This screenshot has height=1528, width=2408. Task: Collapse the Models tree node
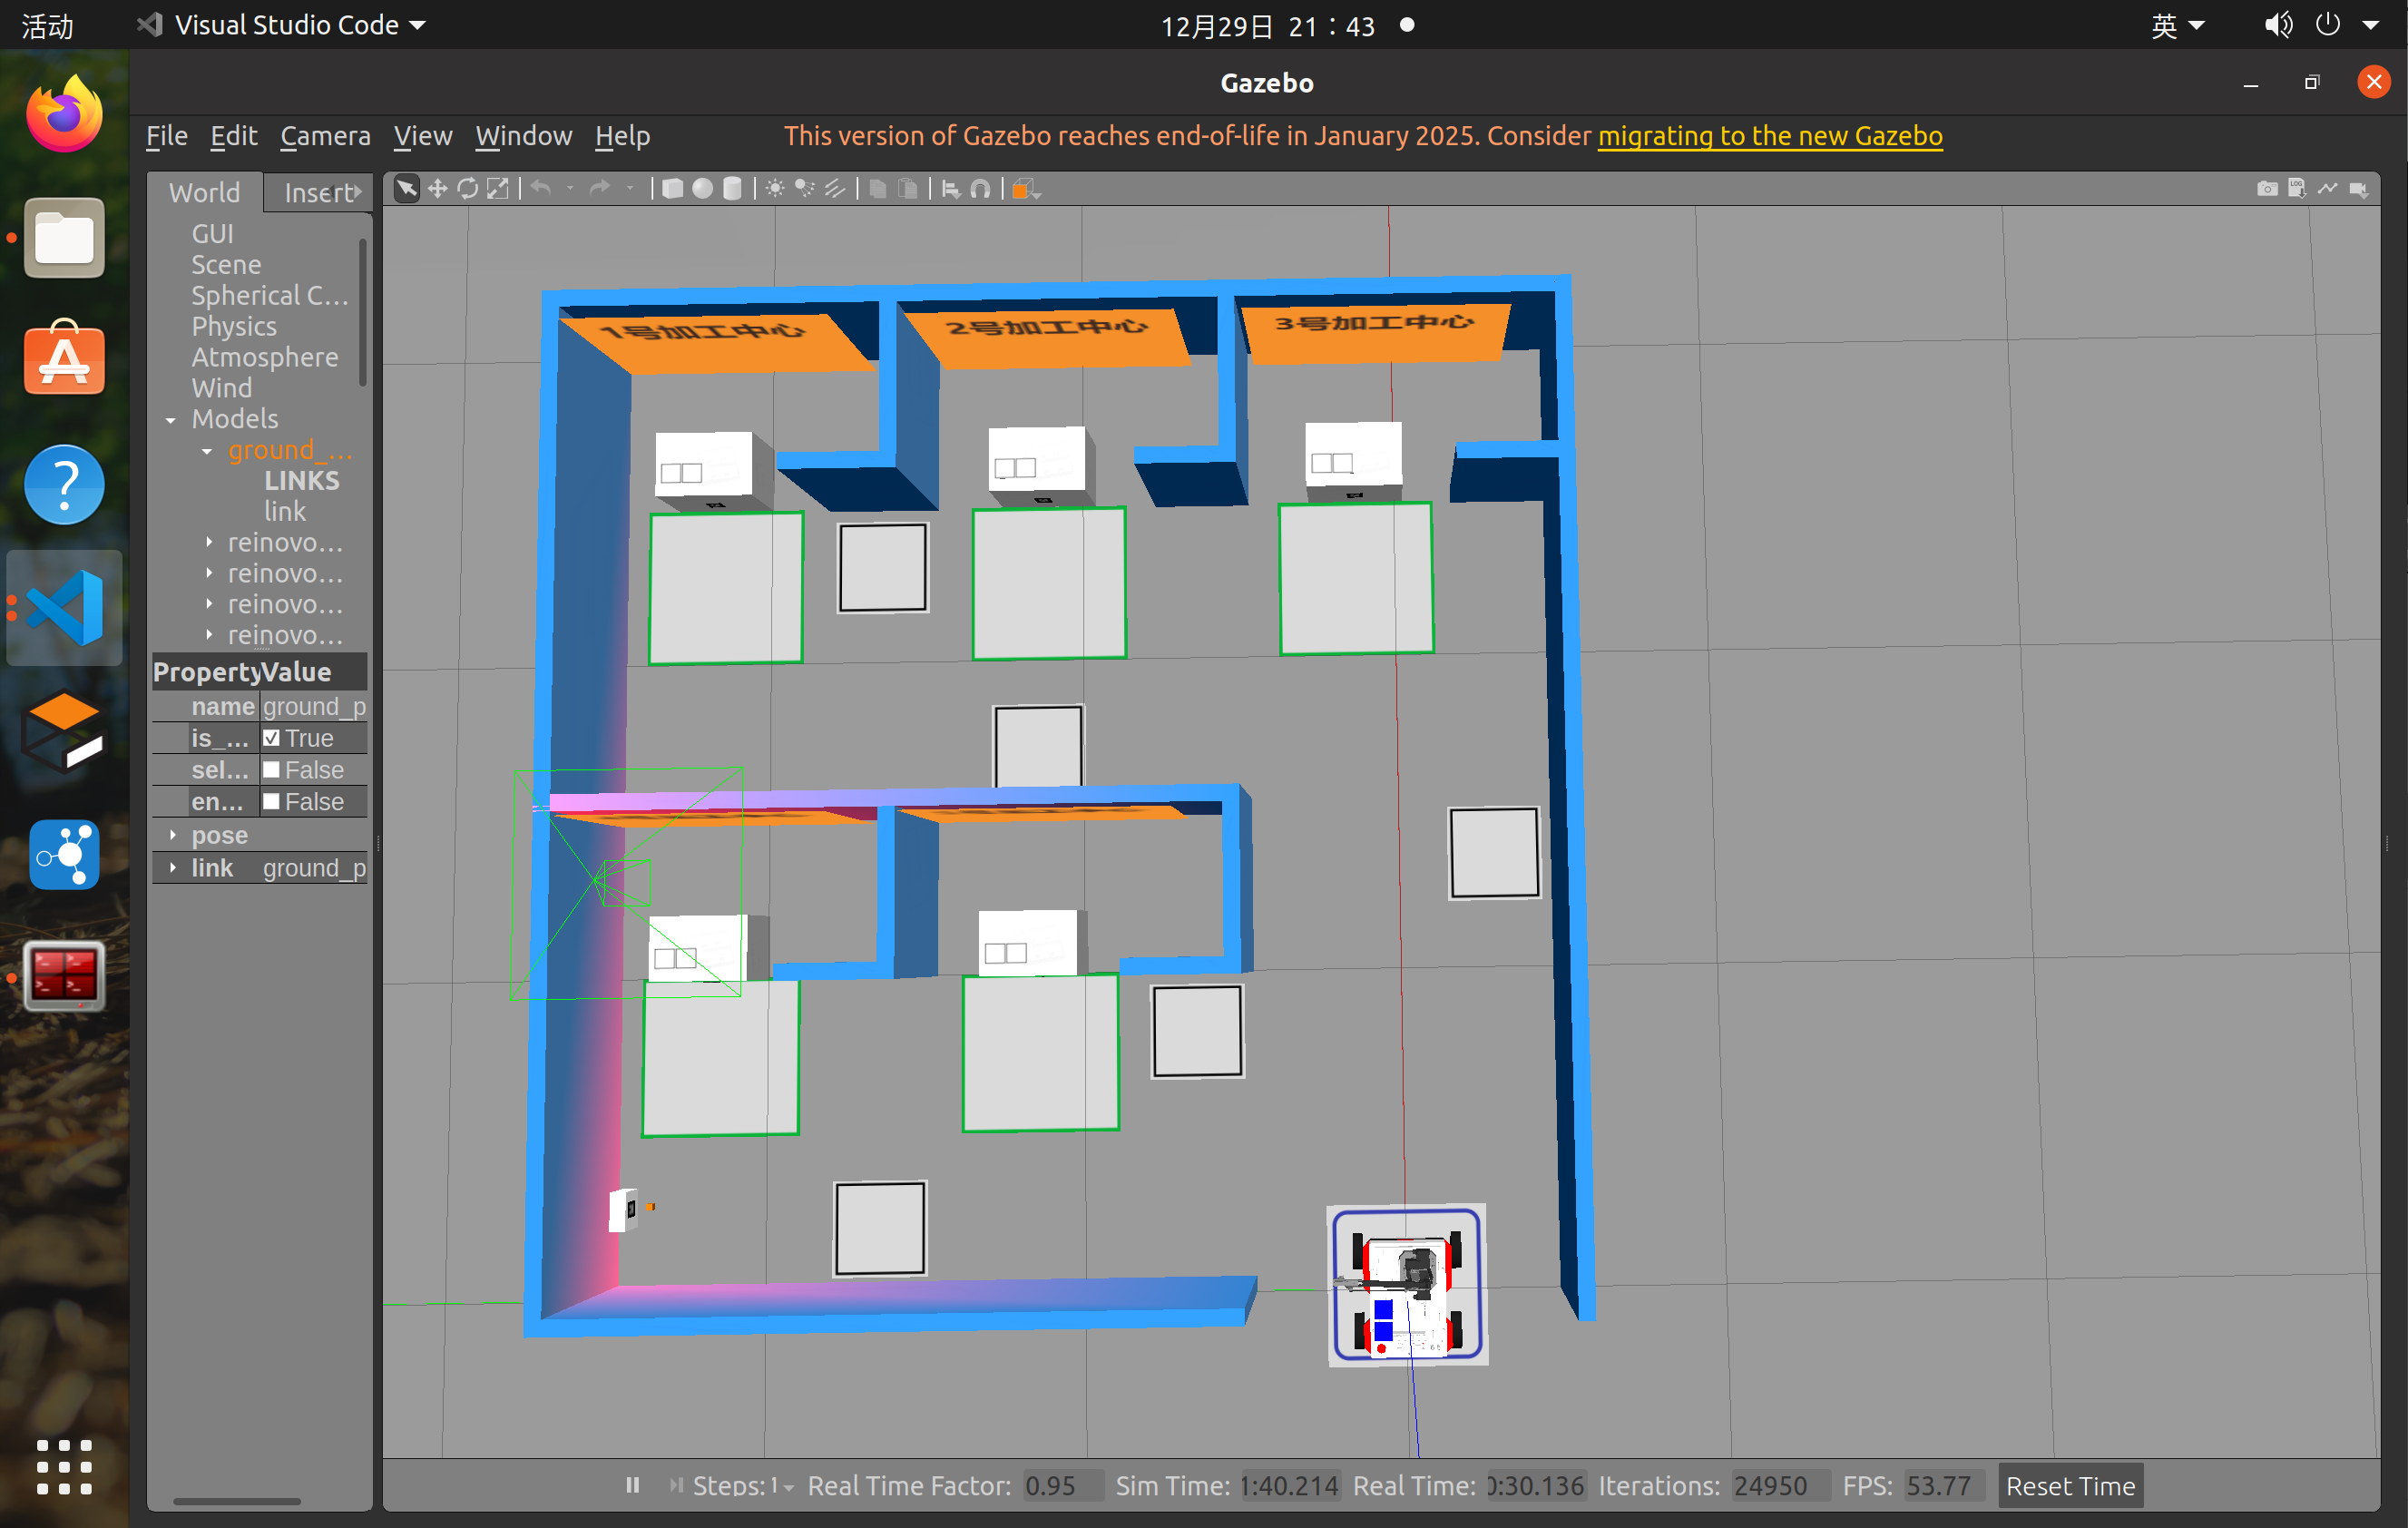[x=171, y=420]
